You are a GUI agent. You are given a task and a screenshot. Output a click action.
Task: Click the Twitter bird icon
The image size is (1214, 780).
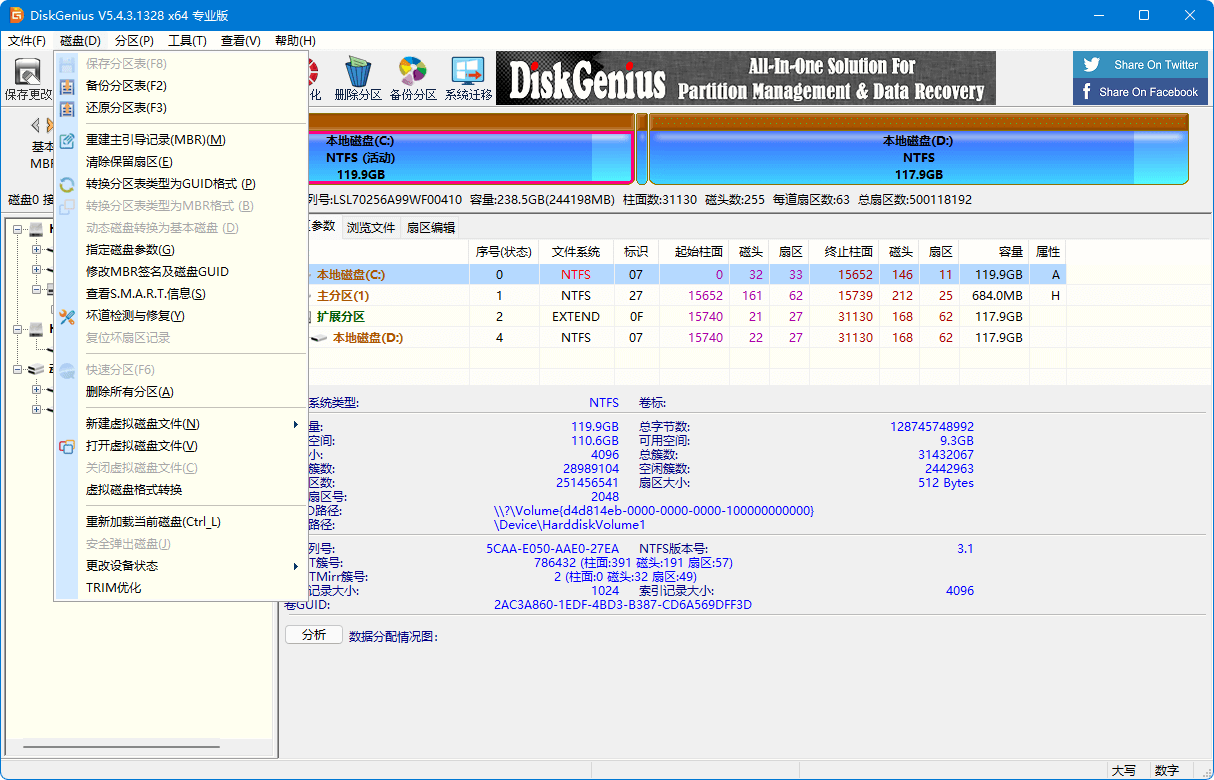pos(1091,64)
